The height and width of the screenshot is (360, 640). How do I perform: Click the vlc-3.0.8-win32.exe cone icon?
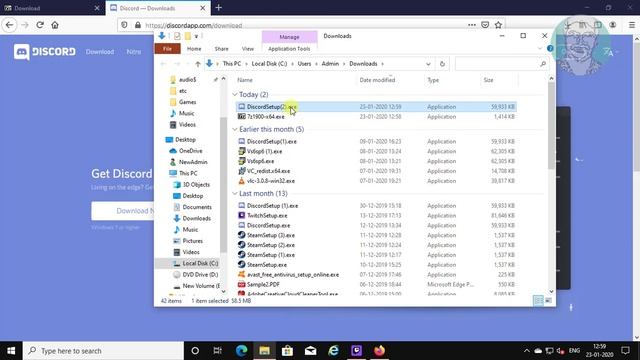coord(242,181)
